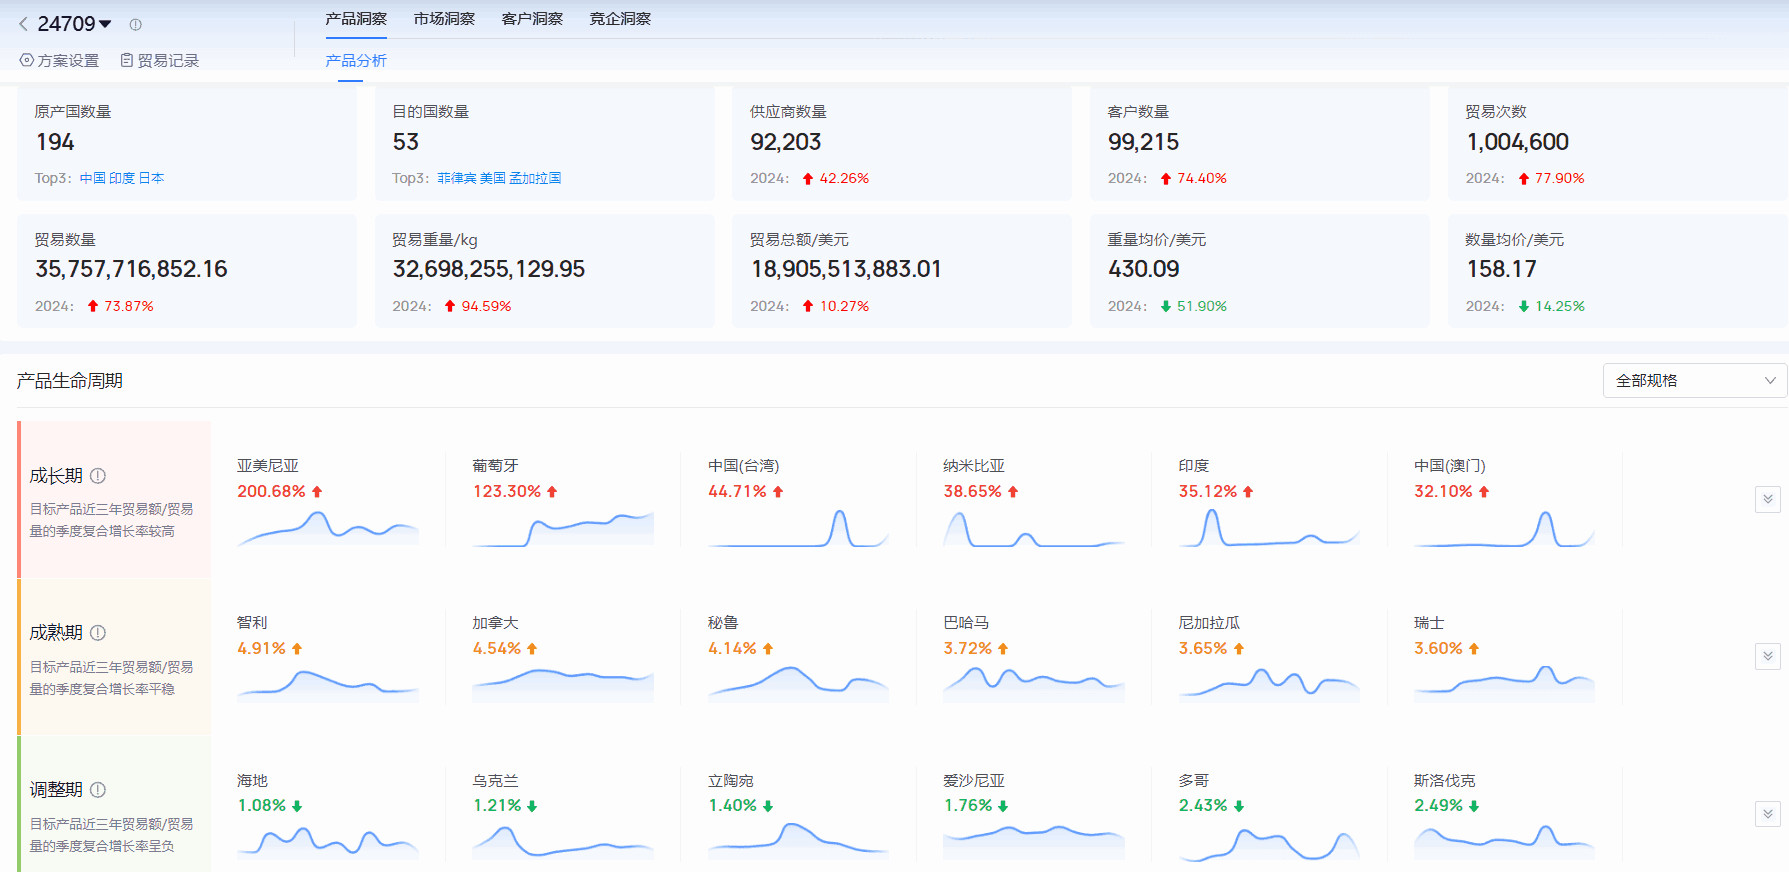This screenshot has width=1789, height=872.
Task: Switch to the 市场洞察 tab
Action: tap(444, 19)
